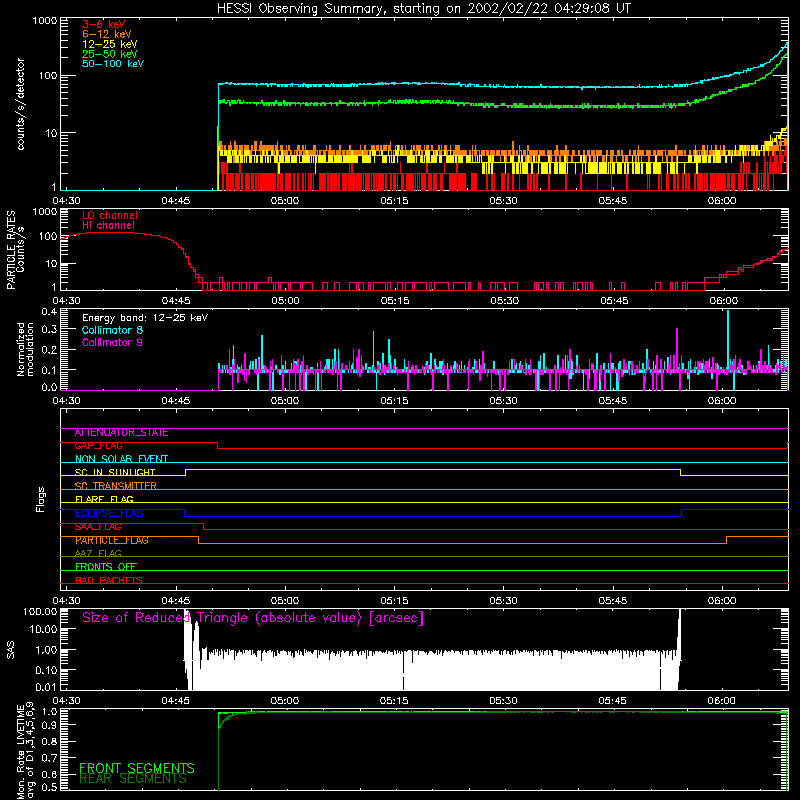Click the Size of Reduced Triangle caption
The height and width of the screenshot is (800, 800).
(253, 618)
